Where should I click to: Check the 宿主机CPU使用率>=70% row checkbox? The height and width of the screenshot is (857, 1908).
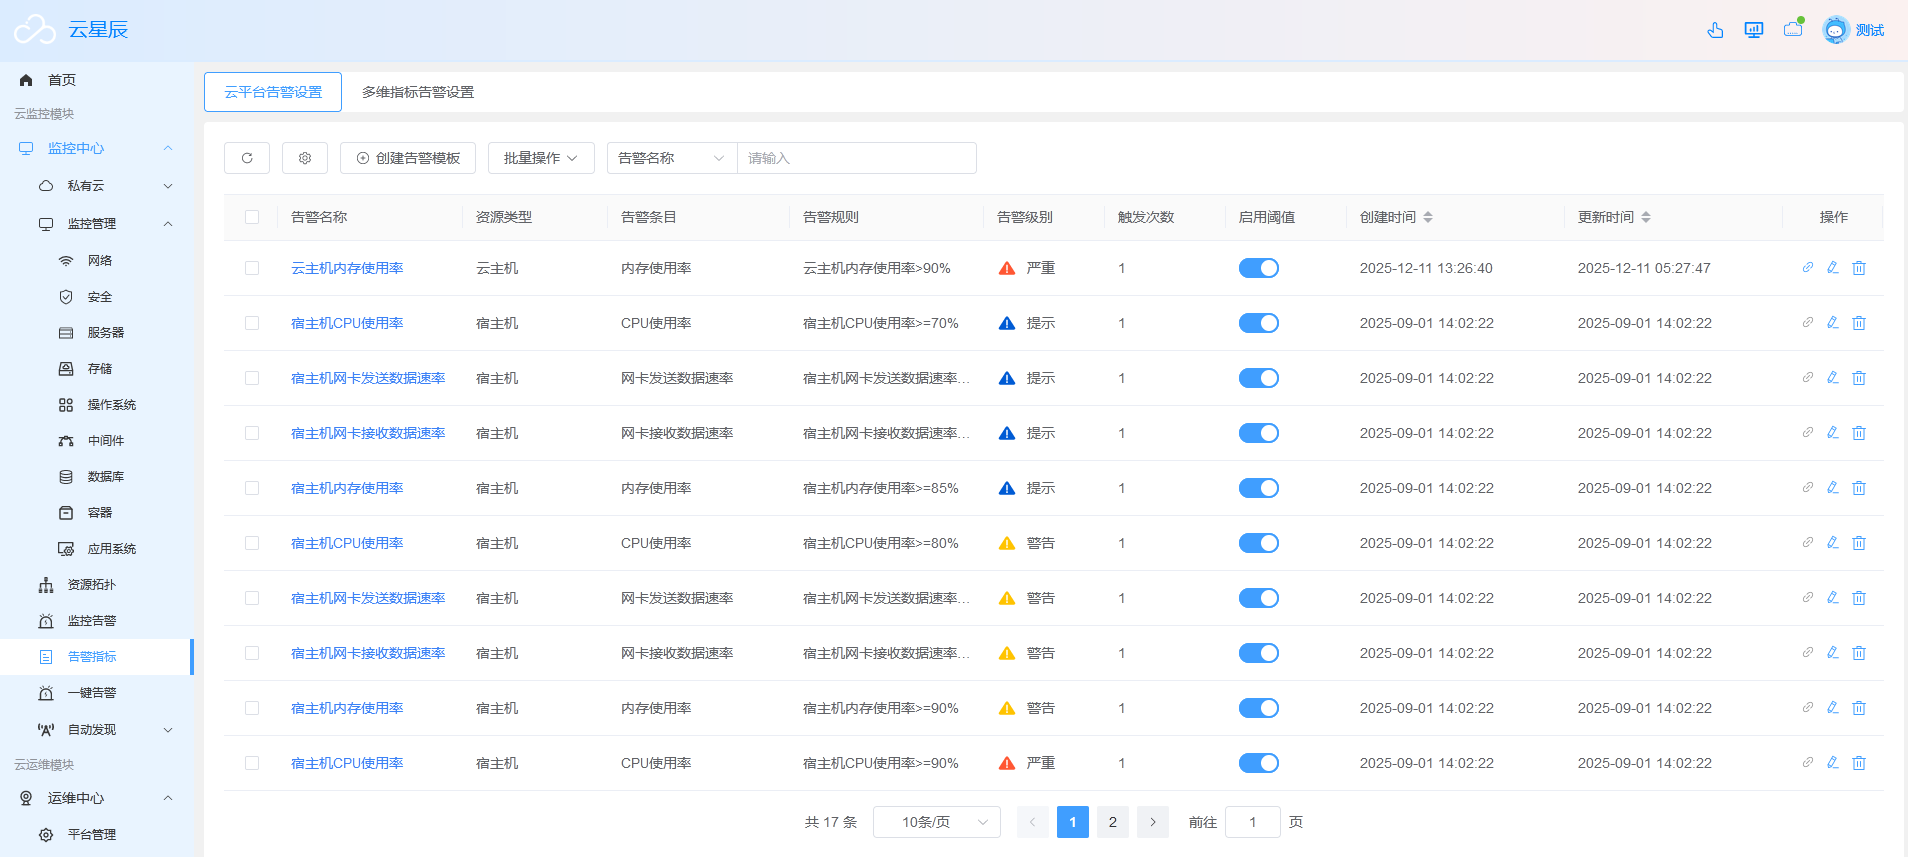pyautogui.click(x=252, y=323)
